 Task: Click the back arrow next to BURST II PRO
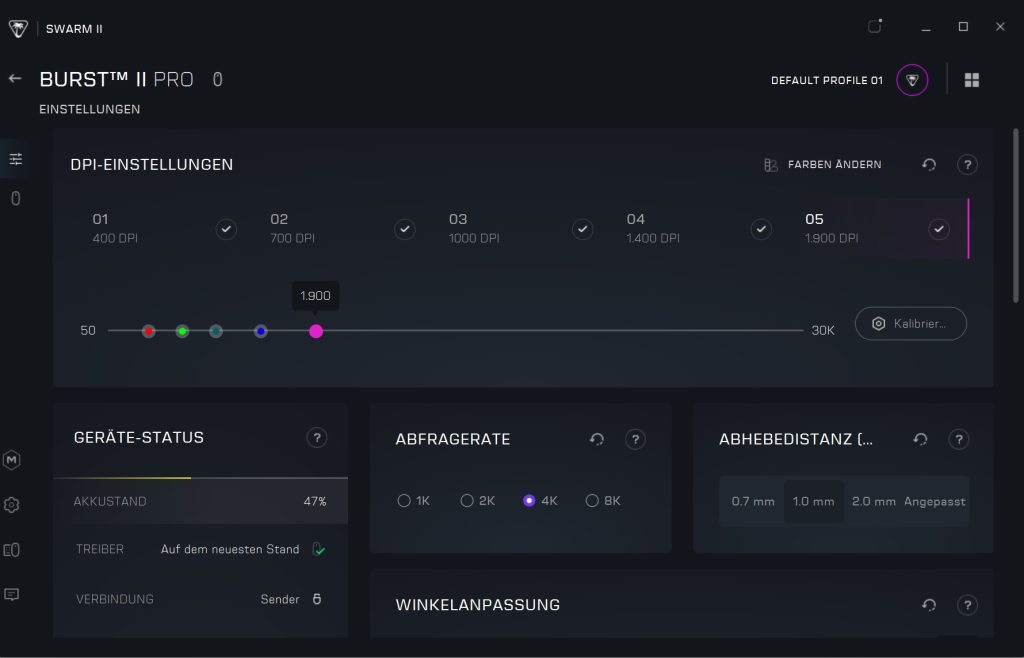click(15, 78)
